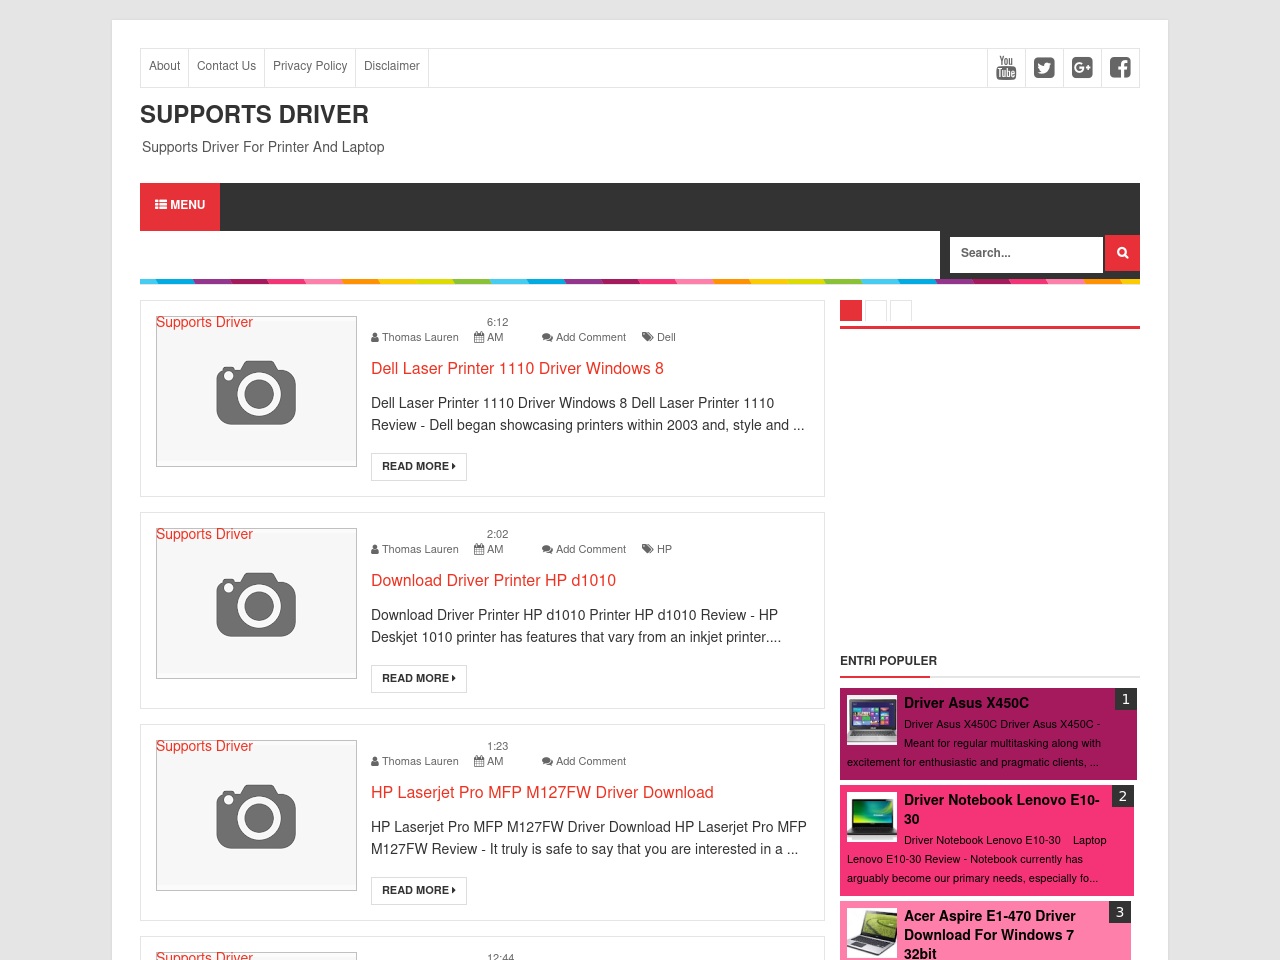Click the SUPPORTS DRIVER site title
The height and width of the screenshot is (960, 1280).
254,114
